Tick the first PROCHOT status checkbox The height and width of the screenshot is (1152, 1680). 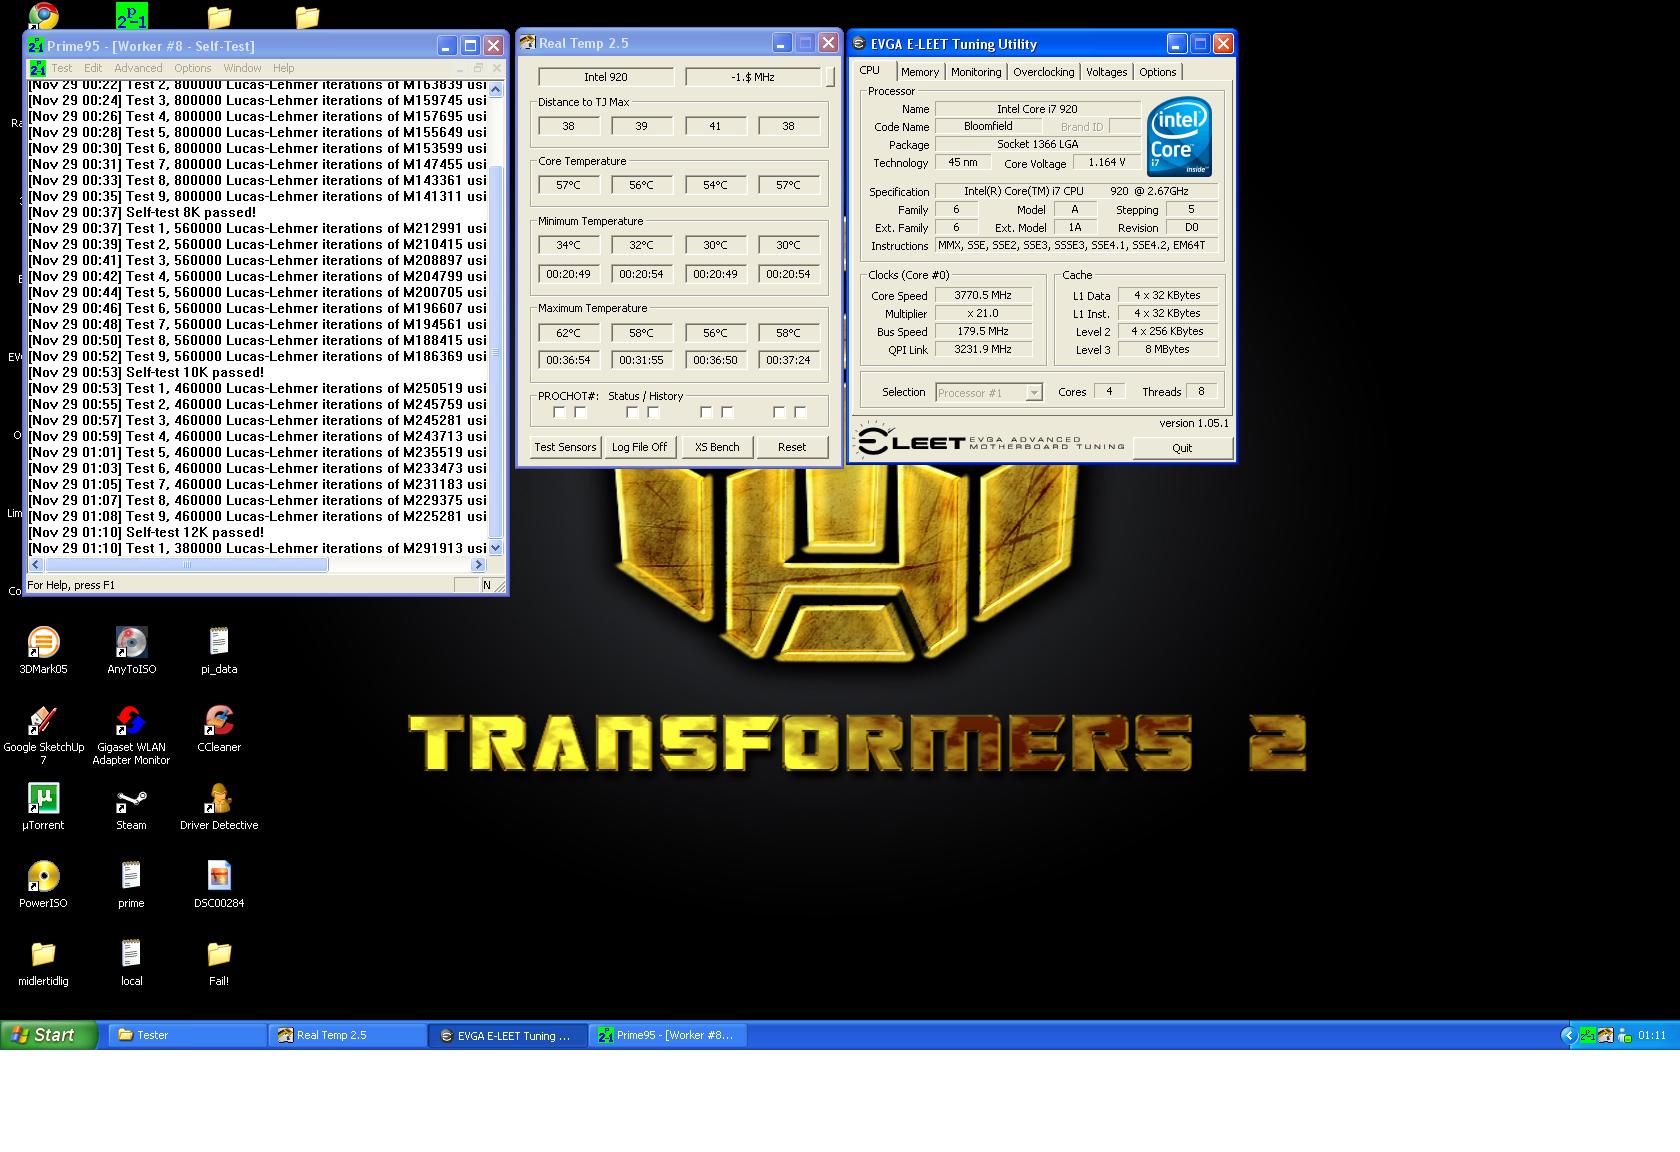coord(559,412)
